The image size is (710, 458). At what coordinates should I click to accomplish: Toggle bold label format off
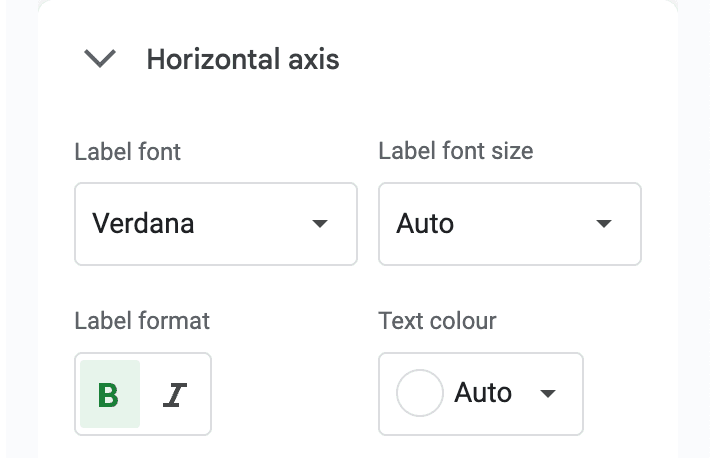click(x=110, y=395)
